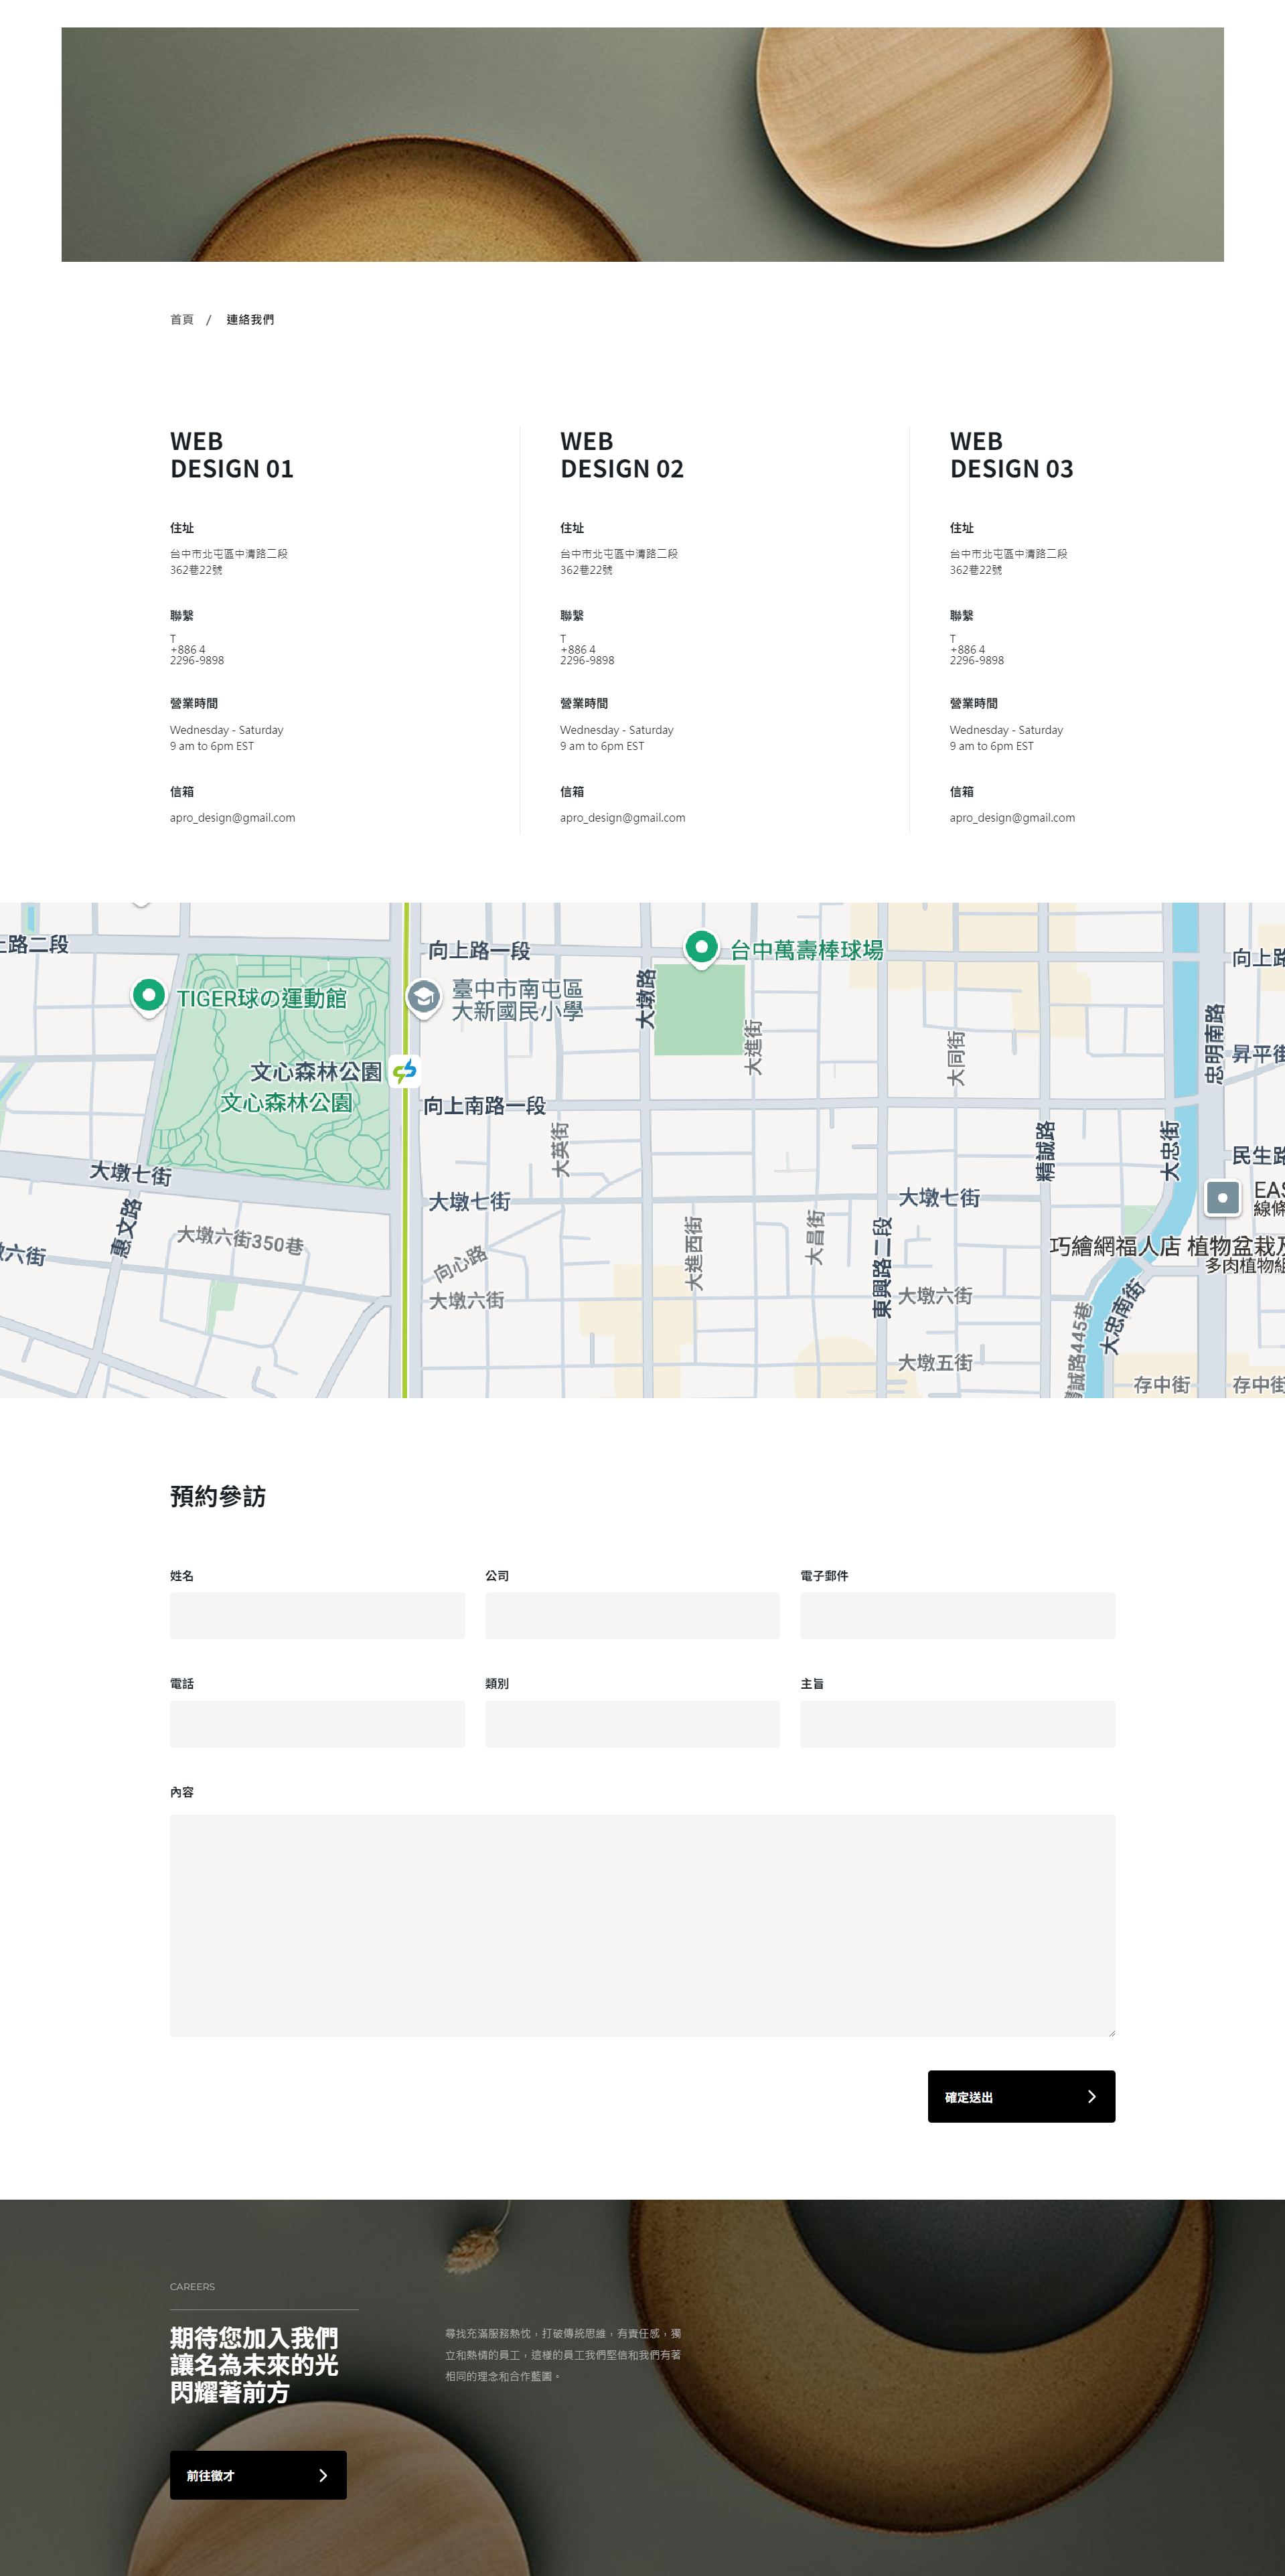This screenshot has width=1285, height=2576.
Task: Click the 大新國民小學 school marker
Action: click(423, 997)
